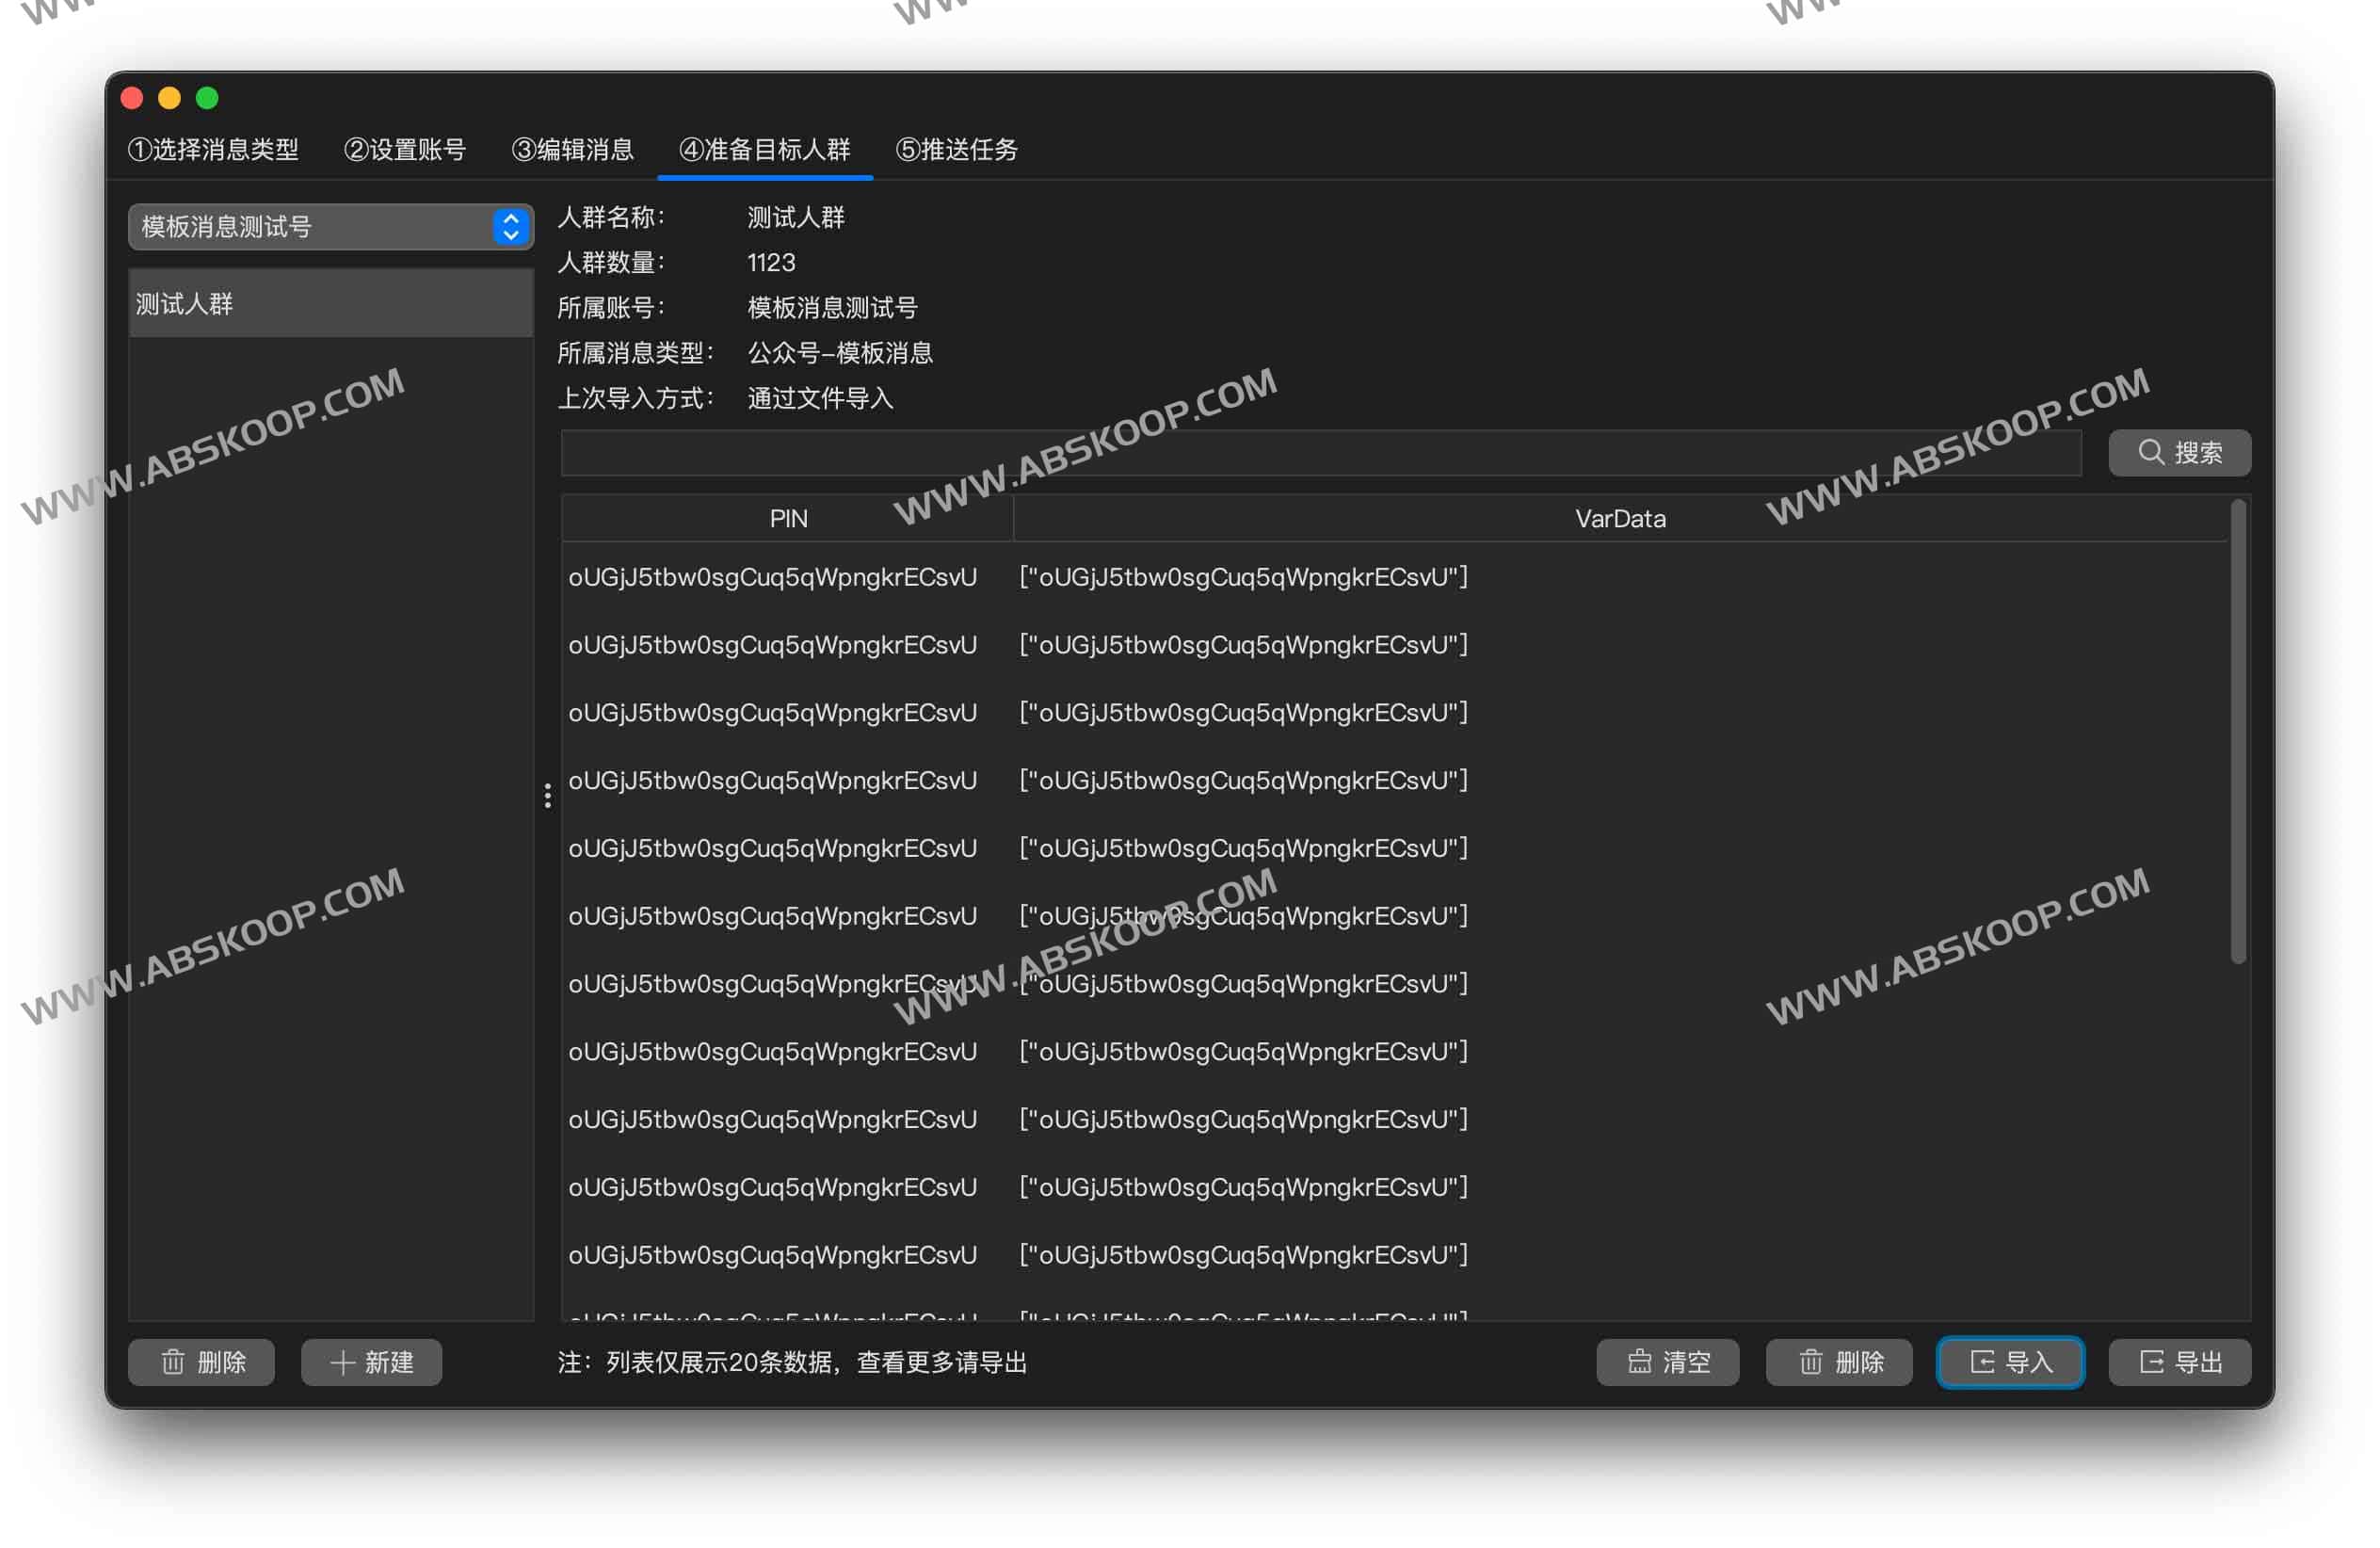Click the 搜索 button to search

pos(2180,452)
